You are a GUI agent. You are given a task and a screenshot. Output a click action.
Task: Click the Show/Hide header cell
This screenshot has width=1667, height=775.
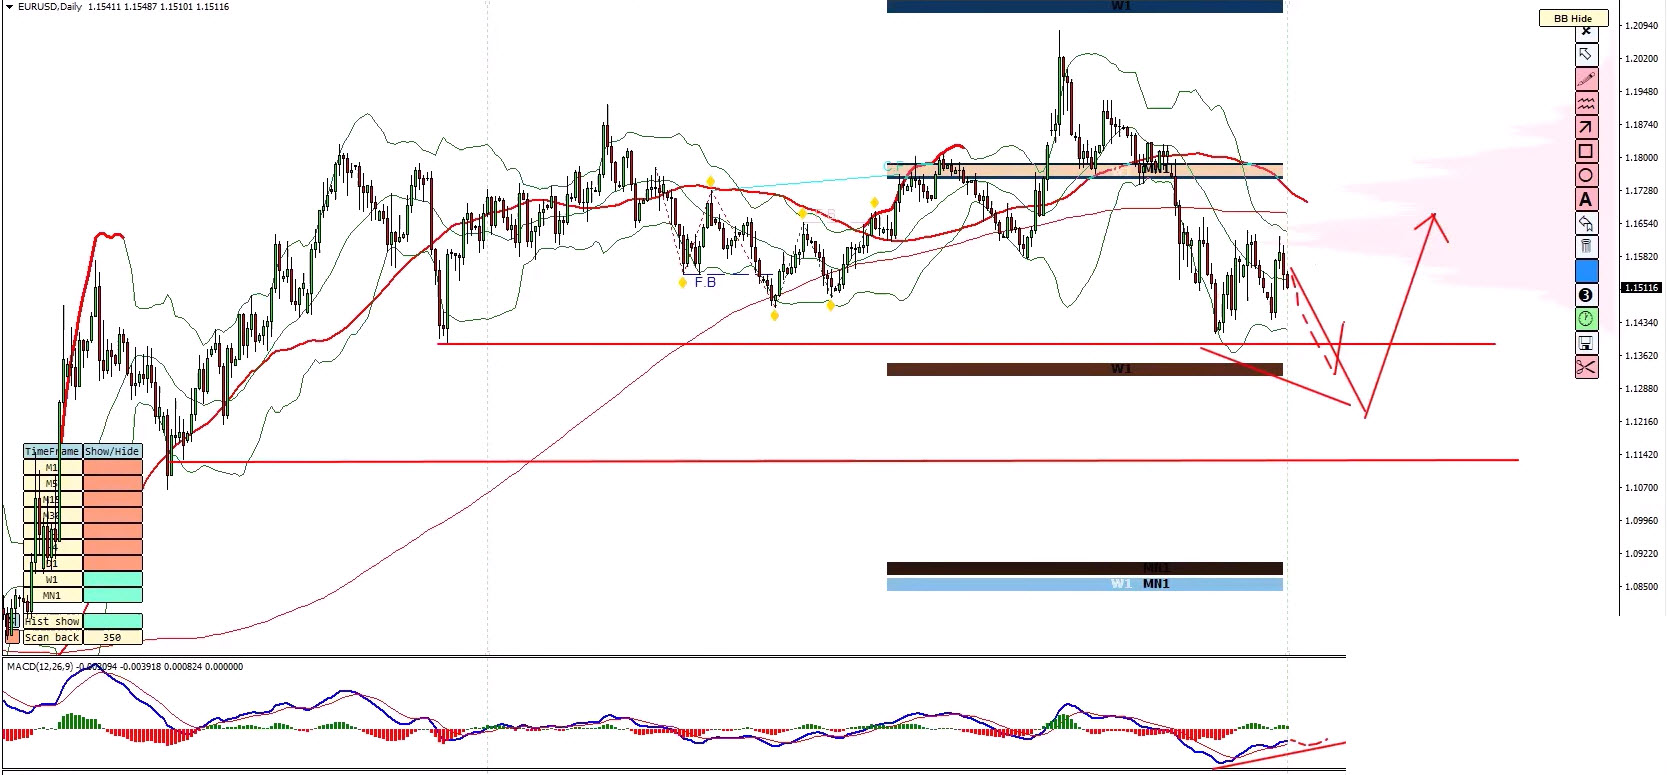click(x=112, y=451)
